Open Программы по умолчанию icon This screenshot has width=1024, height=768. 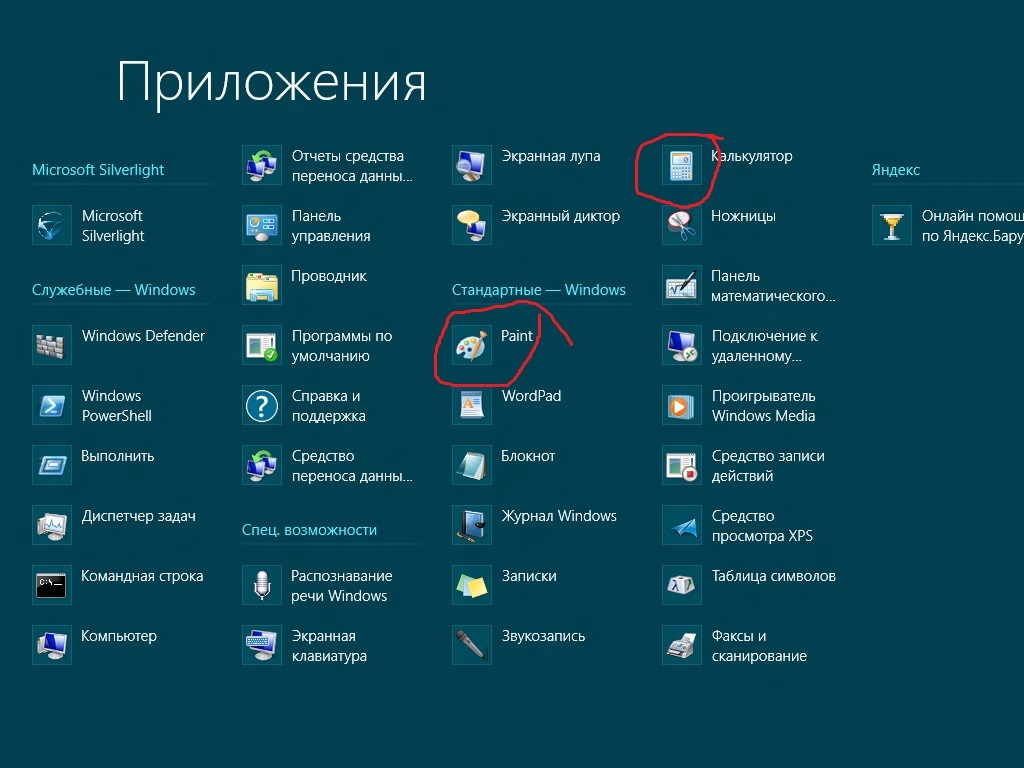click(262, 345)
